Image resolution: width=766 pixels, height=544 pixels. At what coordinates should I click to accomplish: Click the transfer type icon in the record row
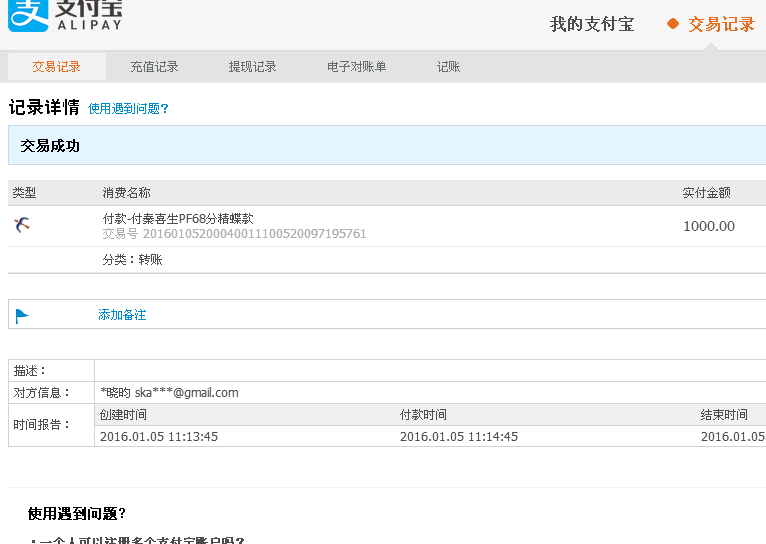click(x=23, y=225)
